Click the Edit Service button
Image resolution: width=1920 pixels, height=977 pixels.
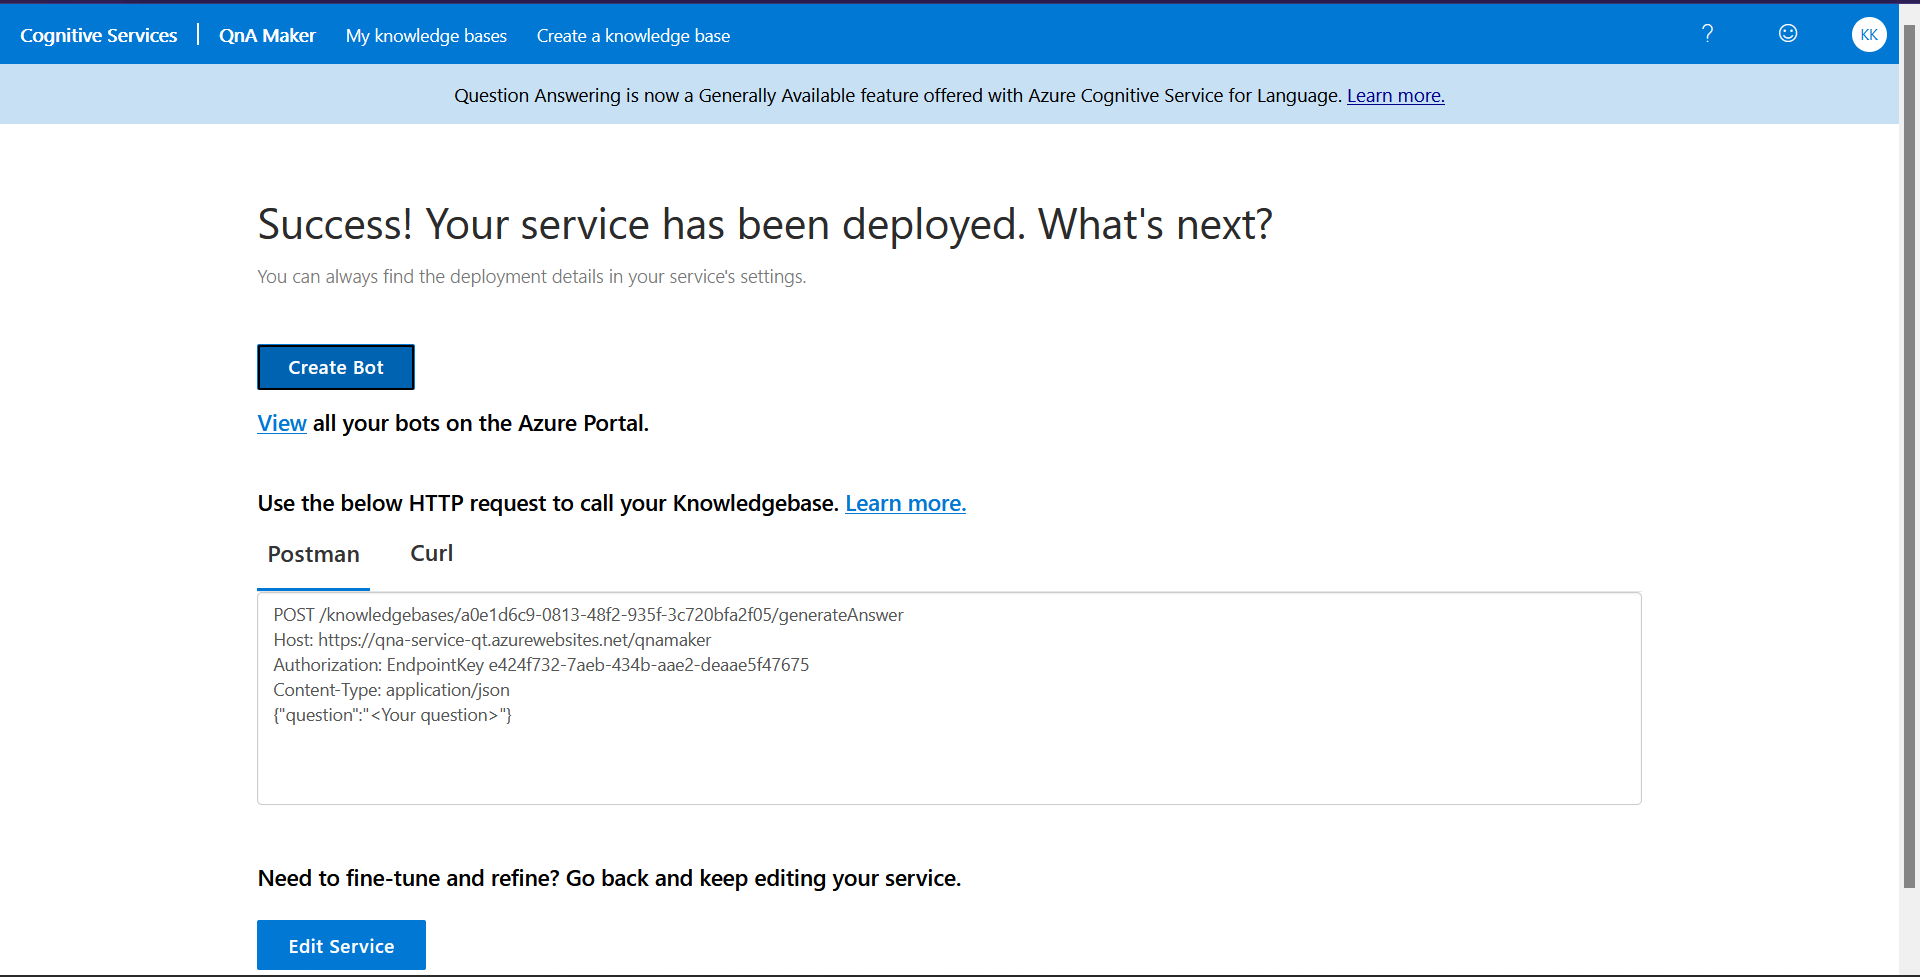[x=341, y=945]
